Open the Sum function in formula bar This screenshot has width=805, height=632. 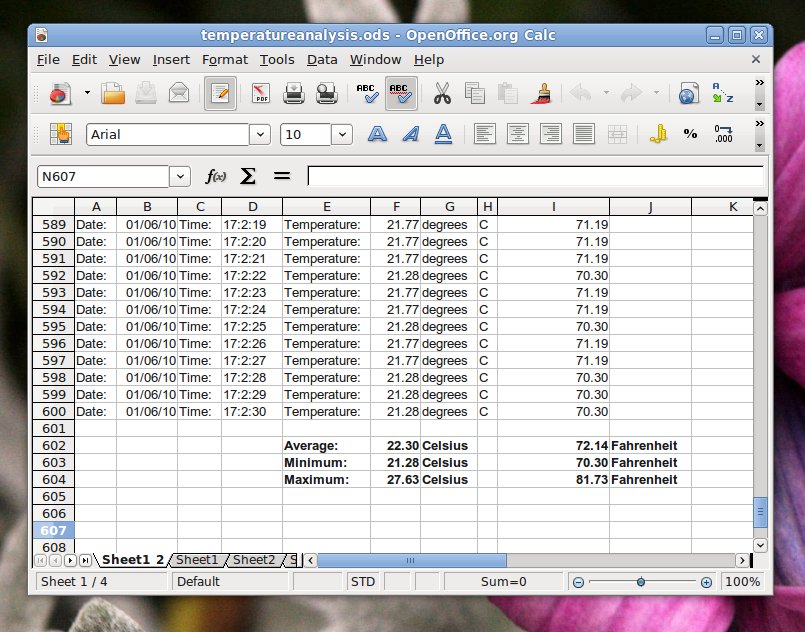tap(246, 175)
